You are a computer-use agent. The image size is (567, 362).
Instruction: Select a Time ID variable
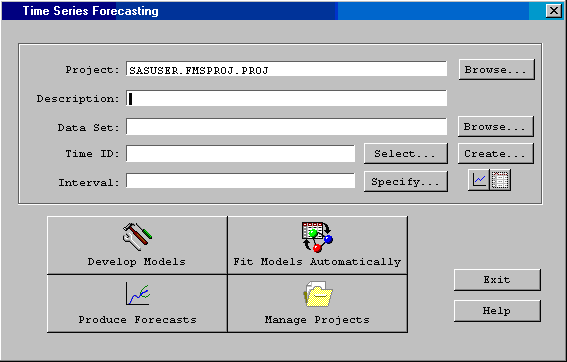(x=406, y=154)
